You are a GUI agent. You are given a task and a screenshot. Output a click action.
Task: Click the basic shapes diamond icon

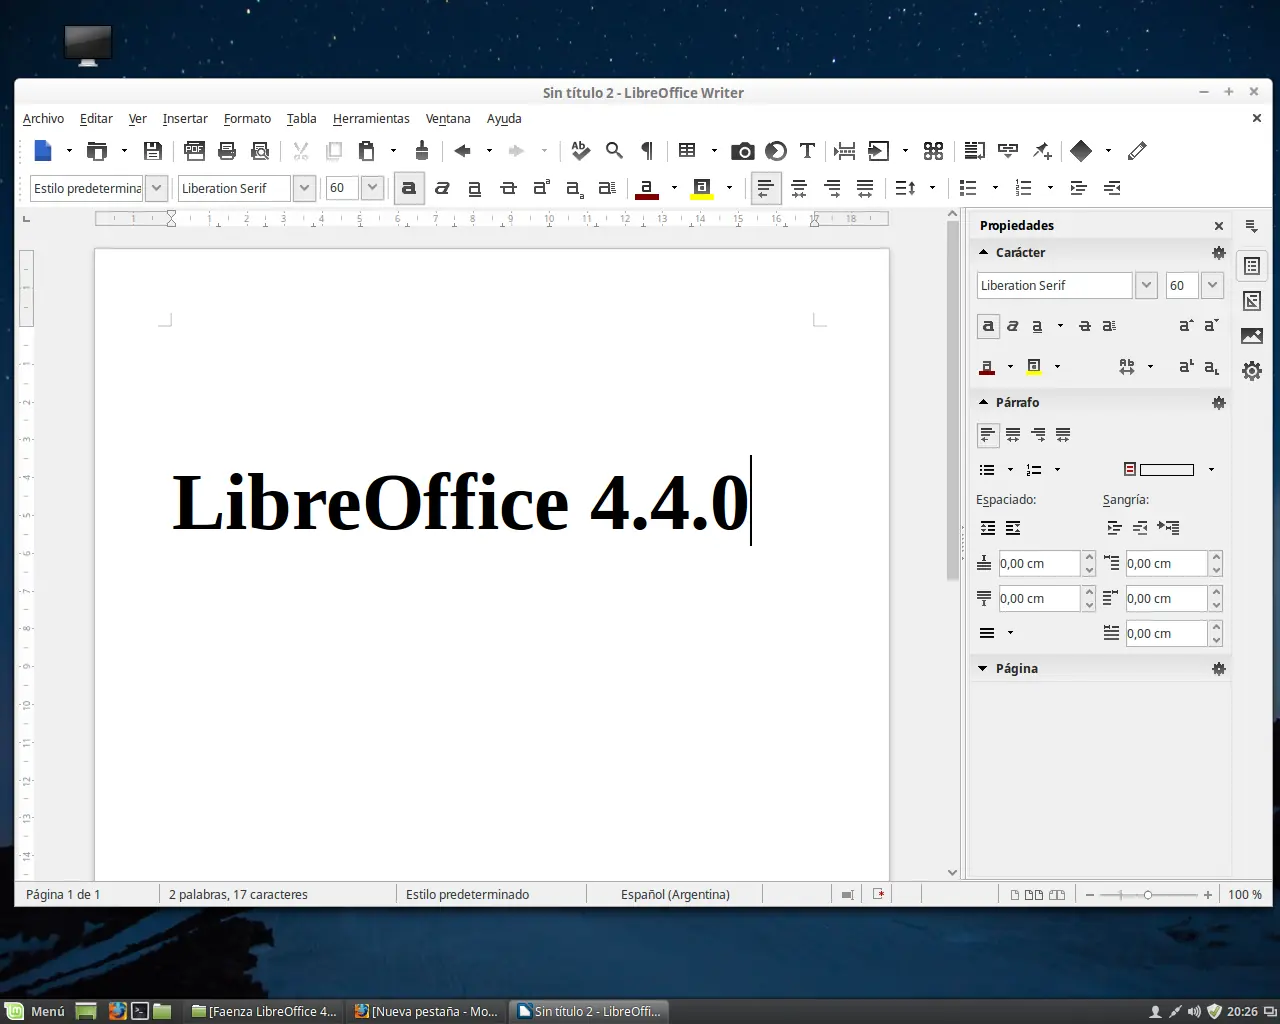tap(1080, 151)
